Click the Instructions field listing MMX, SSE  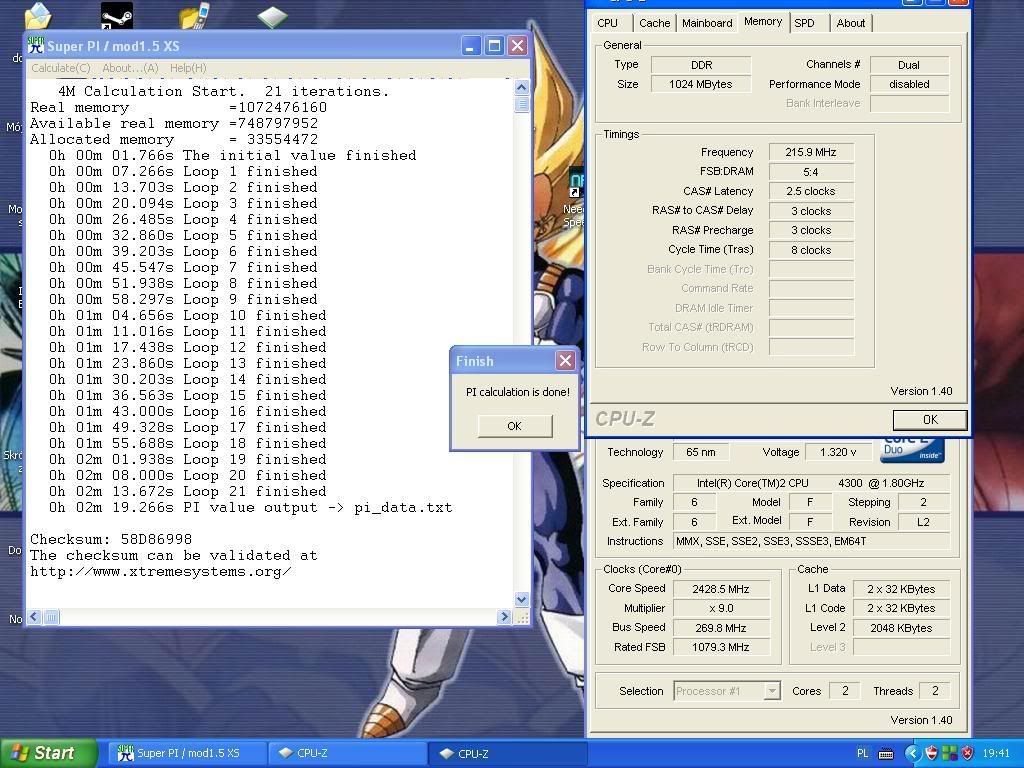[811, 541]
